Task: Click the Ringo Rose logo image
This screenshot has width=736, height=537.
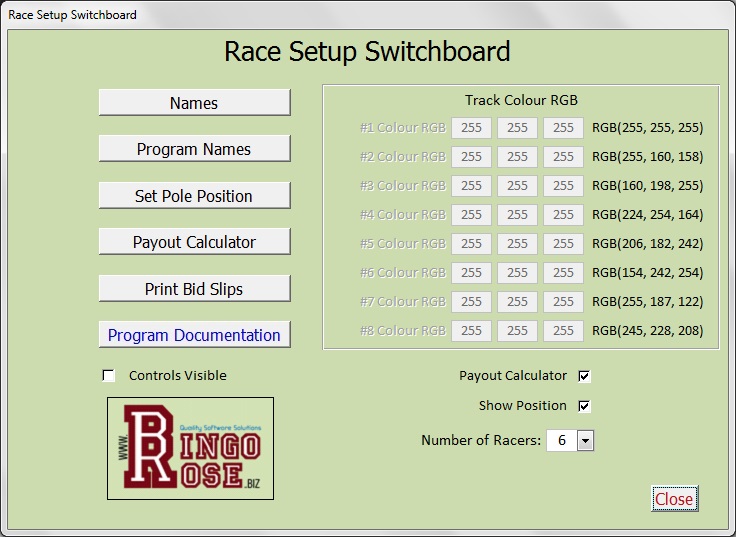Action: coord(190,448)
